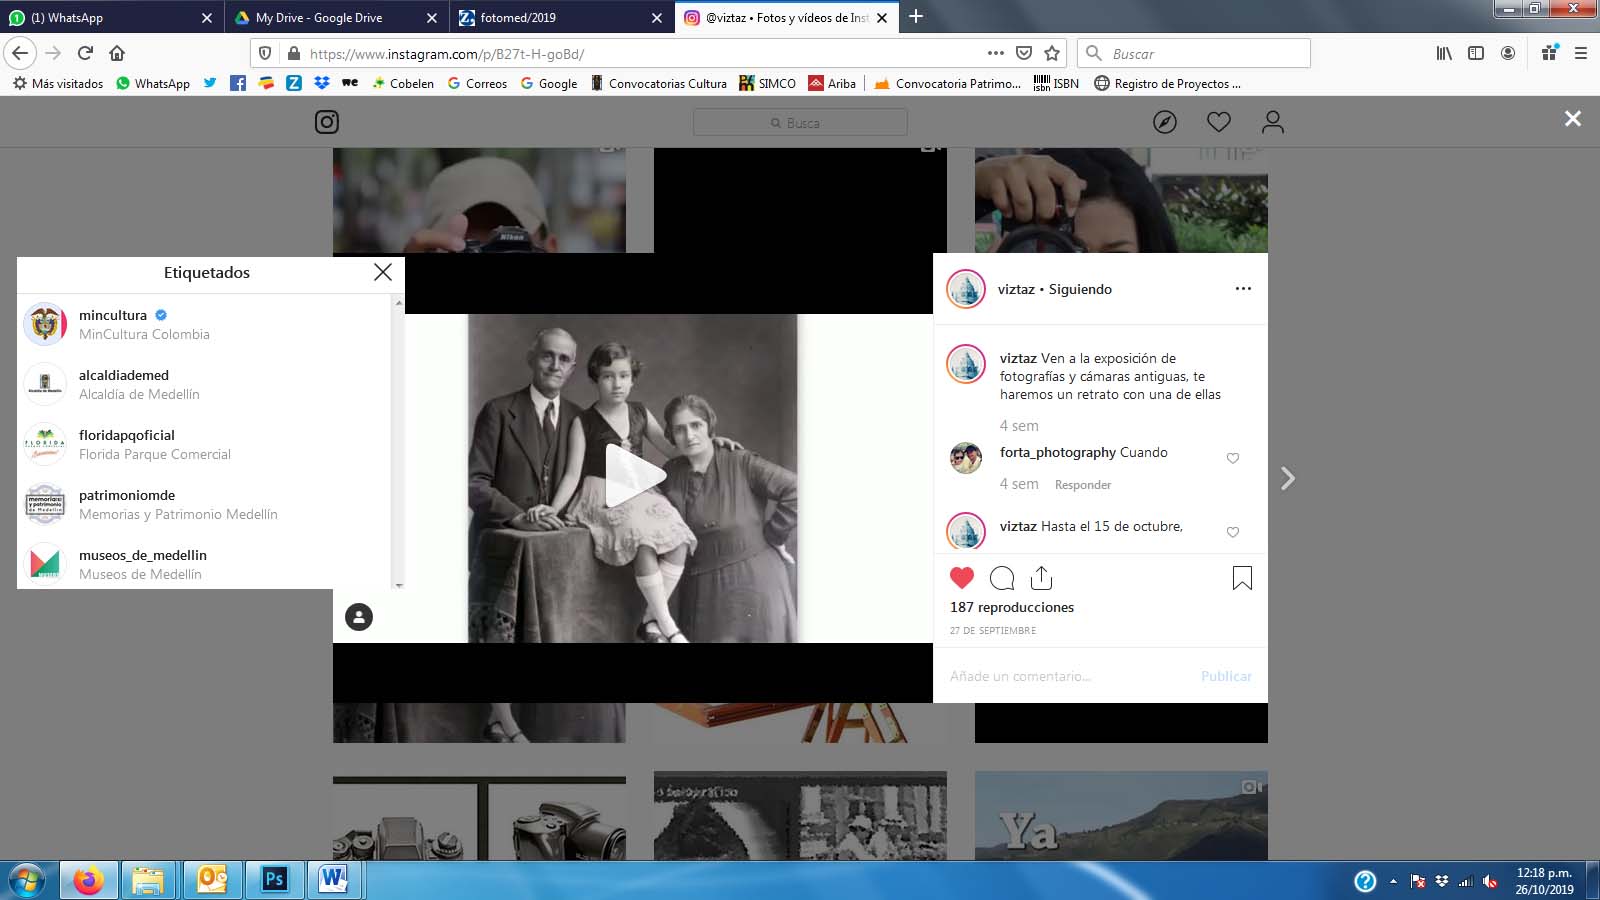
Task: Go to next post with right chevron
Action: (1288, 479)
